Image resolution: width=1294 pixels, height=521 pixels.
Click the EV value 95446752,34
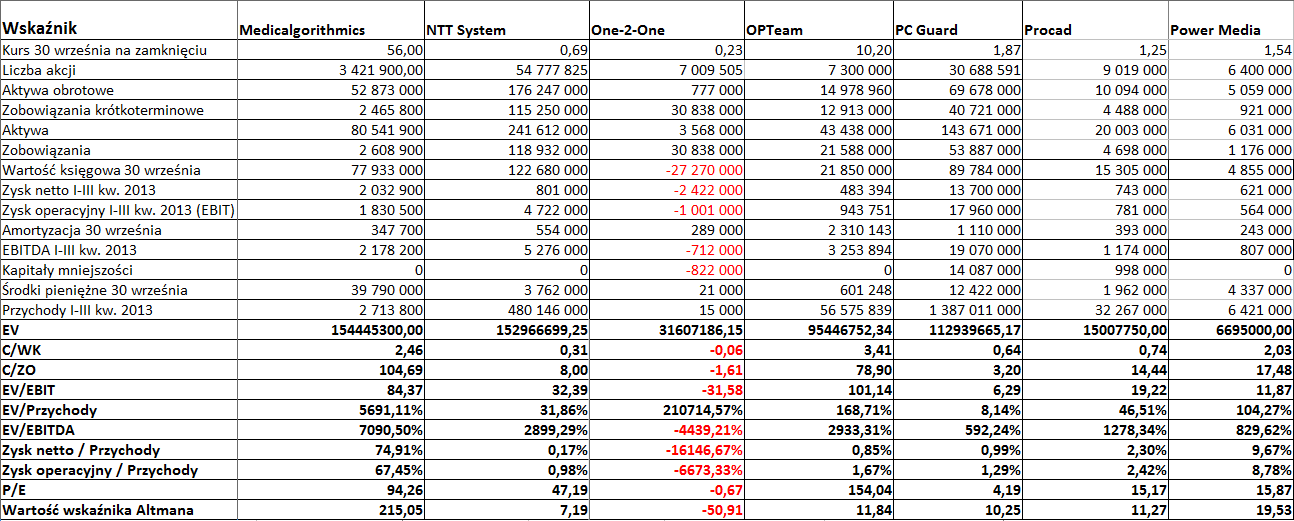tap(819, 330)
